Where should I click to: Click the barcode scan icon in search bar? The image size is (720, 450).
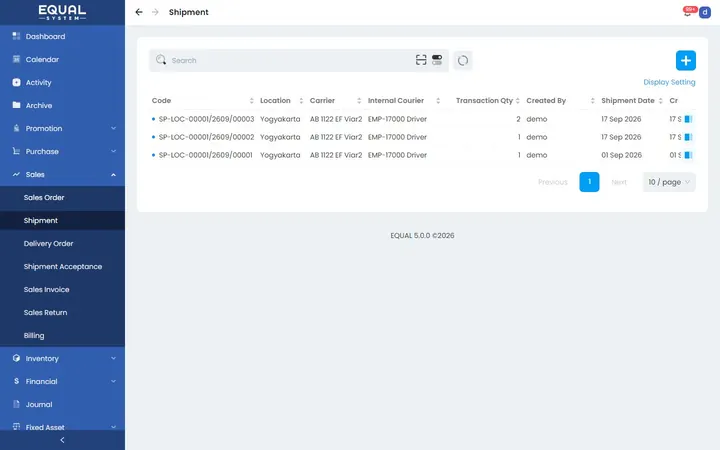point(421,60)
